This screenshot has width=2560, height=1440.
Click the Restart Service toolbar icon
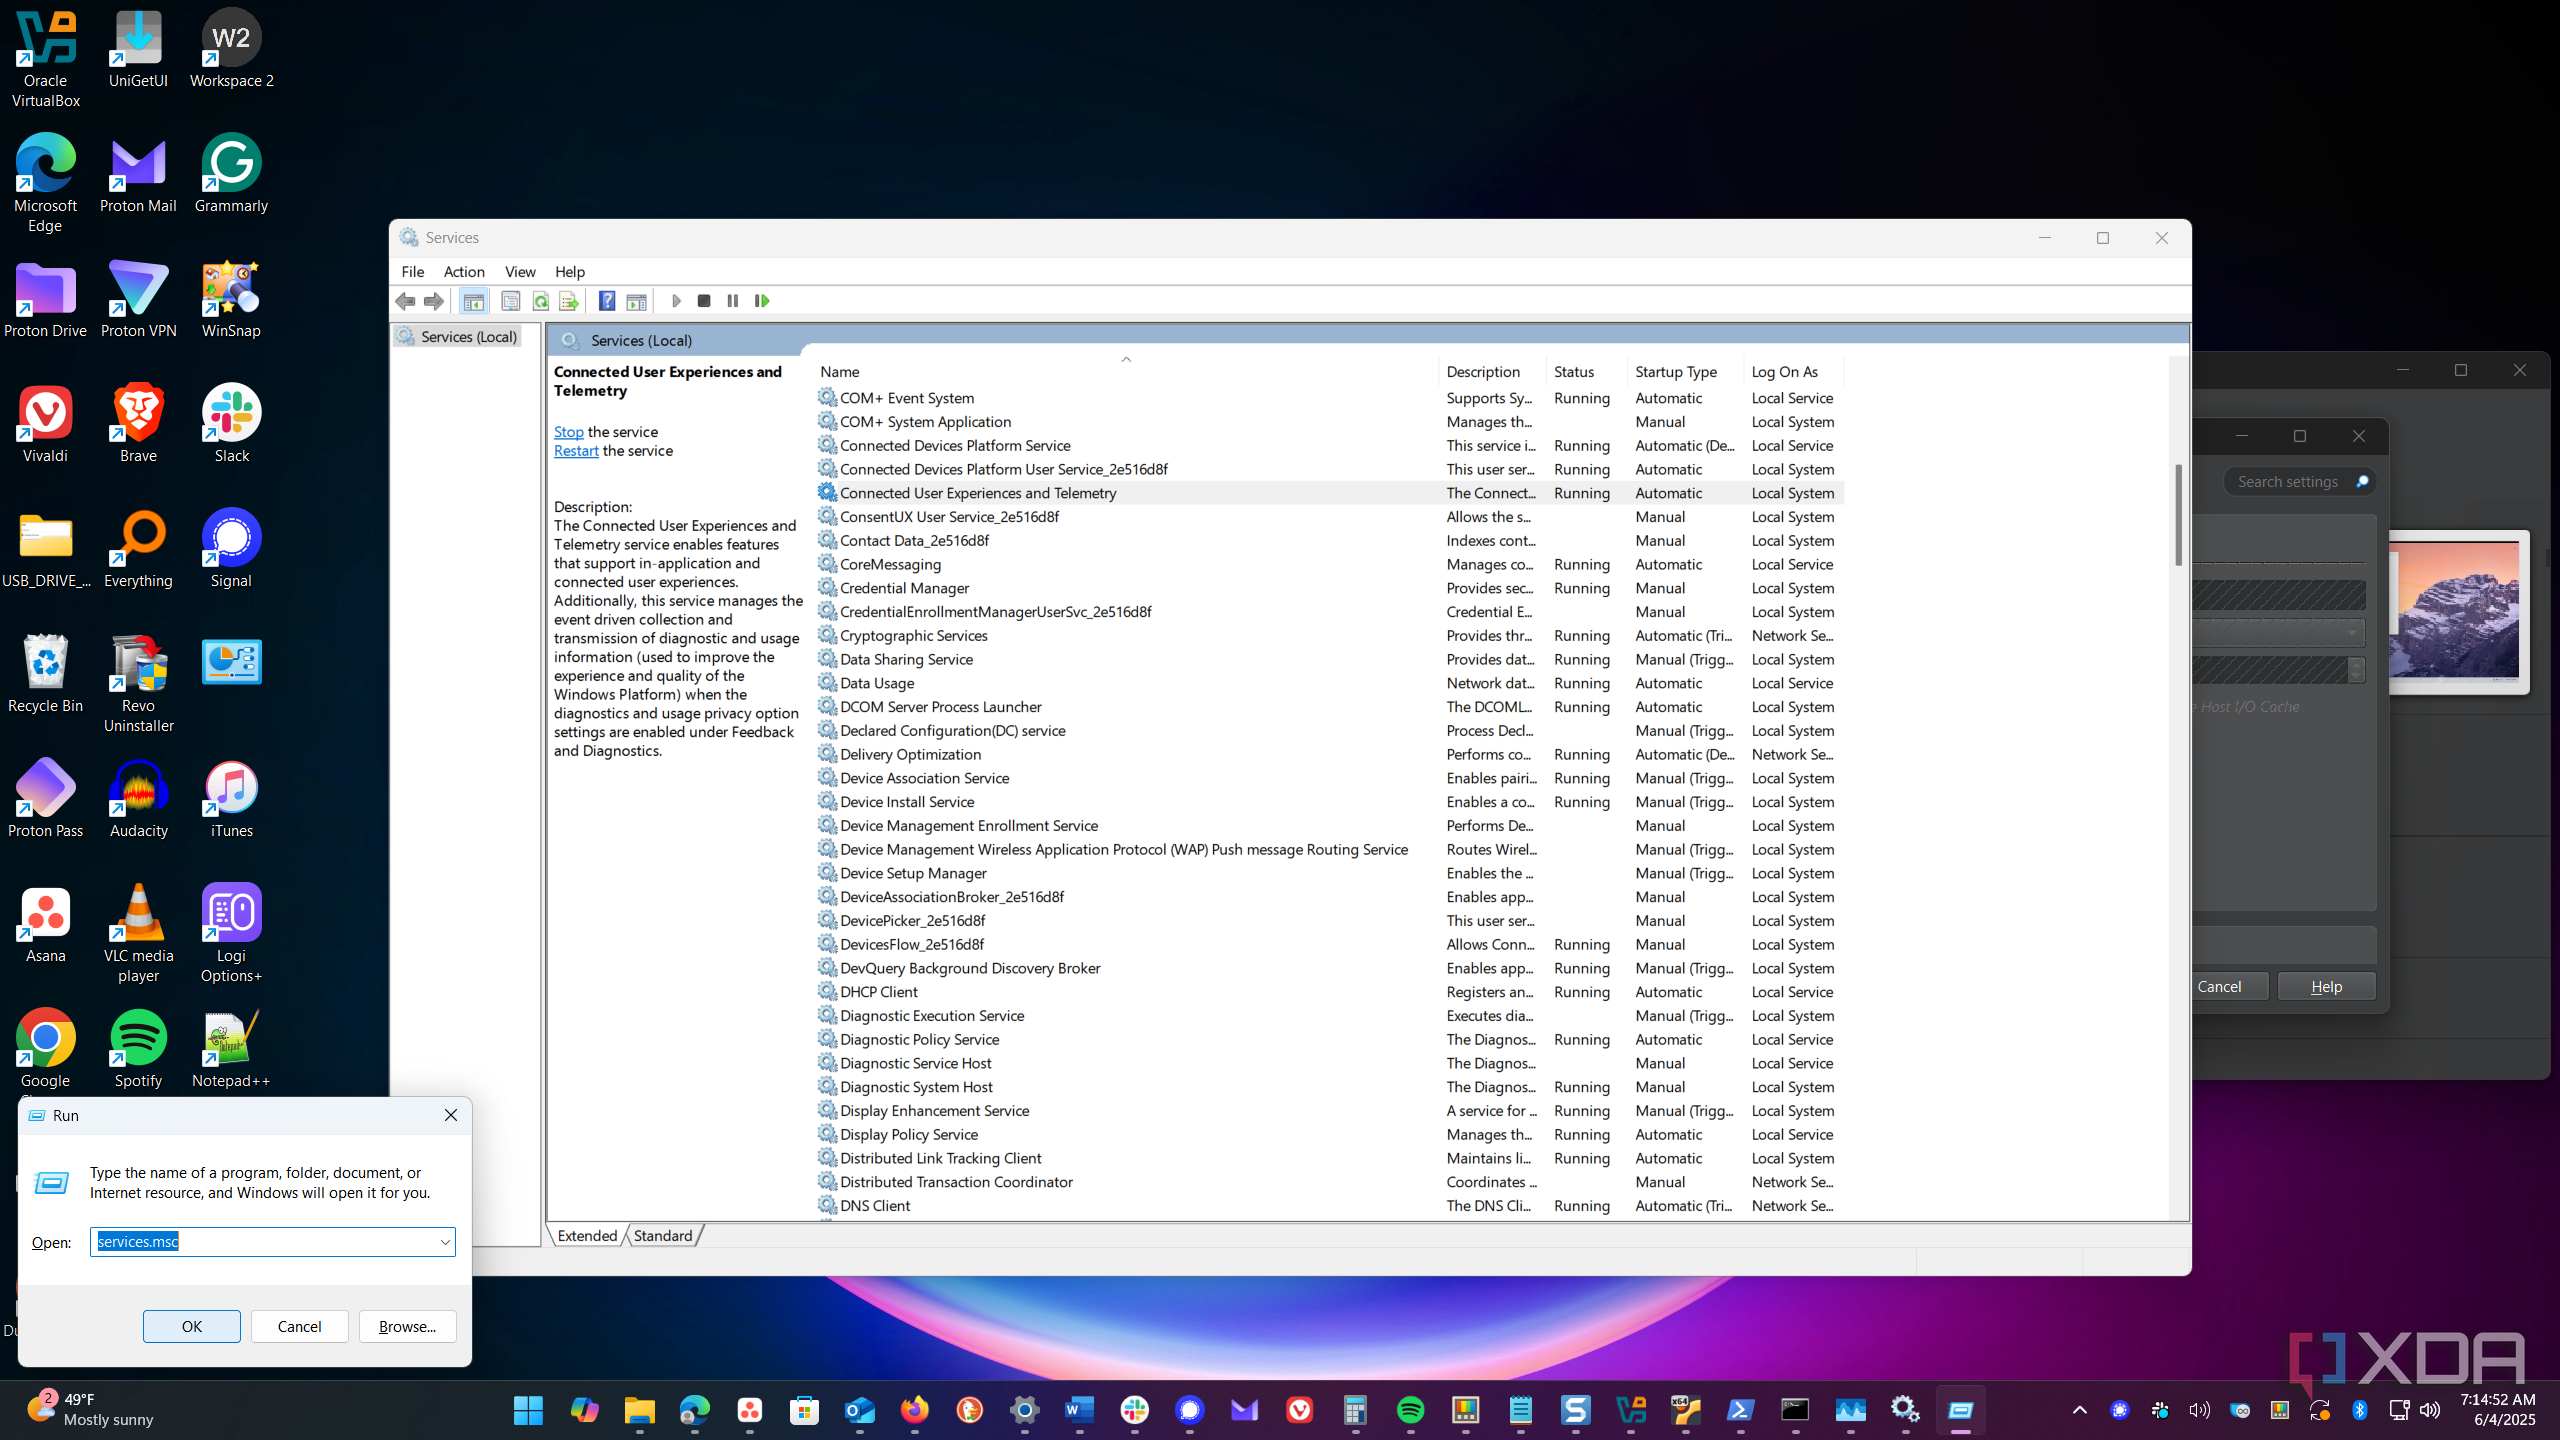tap(762, 301)
